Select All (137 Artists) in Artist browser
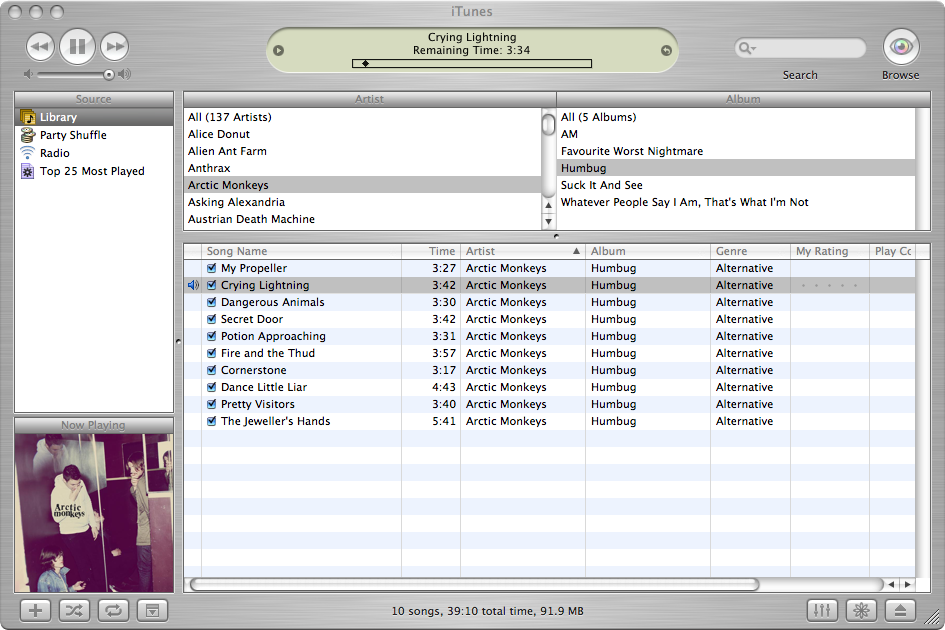Image resolution: width=945 pixels, height=630 pixels. [x=363, y=117]
